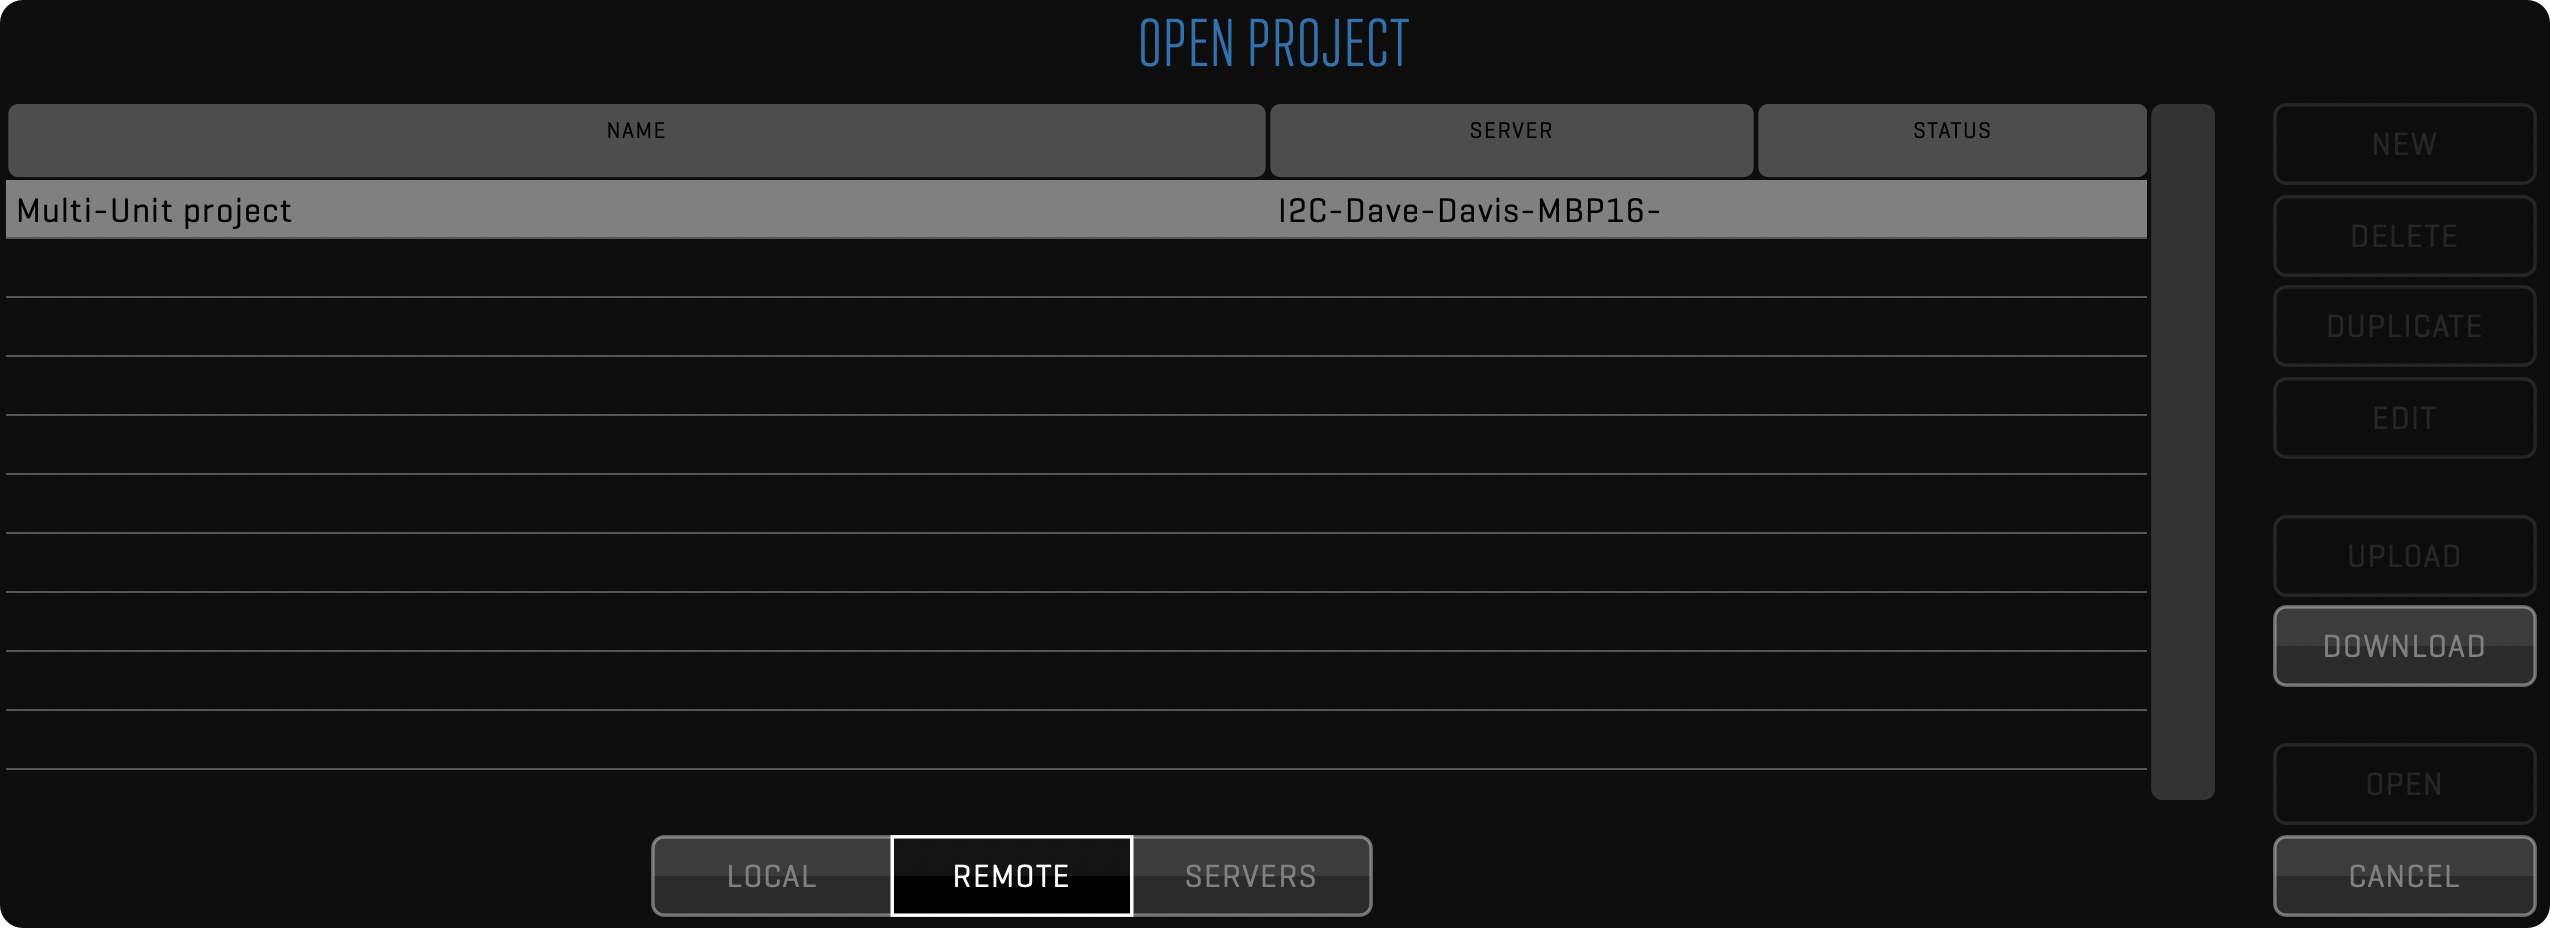This screenshot has width=2550, height=928.
Task: Open the SERVERS tab
Action: [x=1250, y=876]
